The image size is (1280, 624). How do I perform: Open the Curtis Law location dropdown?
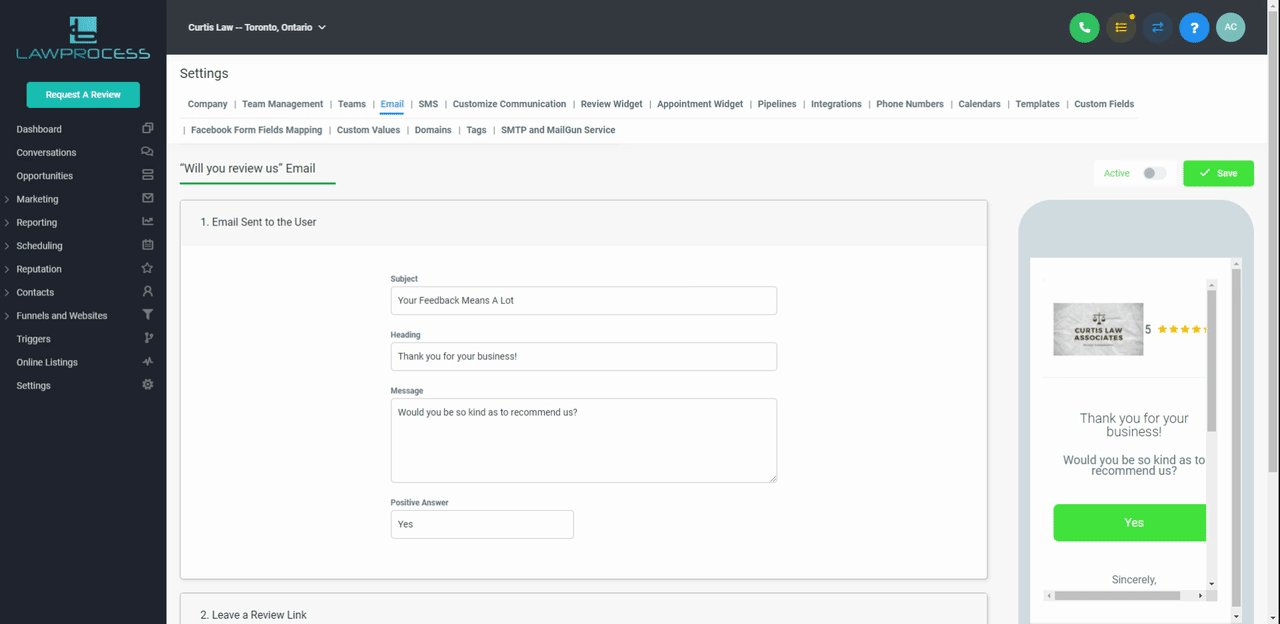(x=257, y=28)
